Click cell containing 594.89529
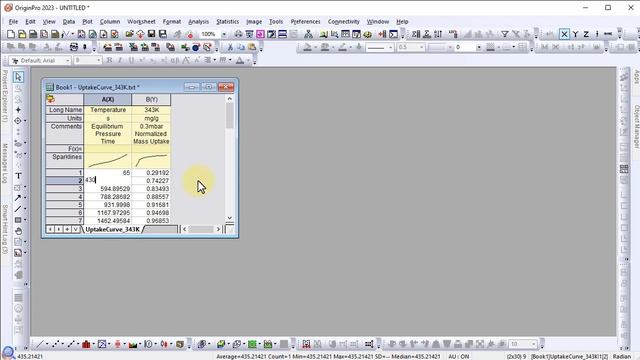This screenshot has width=640, height=360. 108,189
